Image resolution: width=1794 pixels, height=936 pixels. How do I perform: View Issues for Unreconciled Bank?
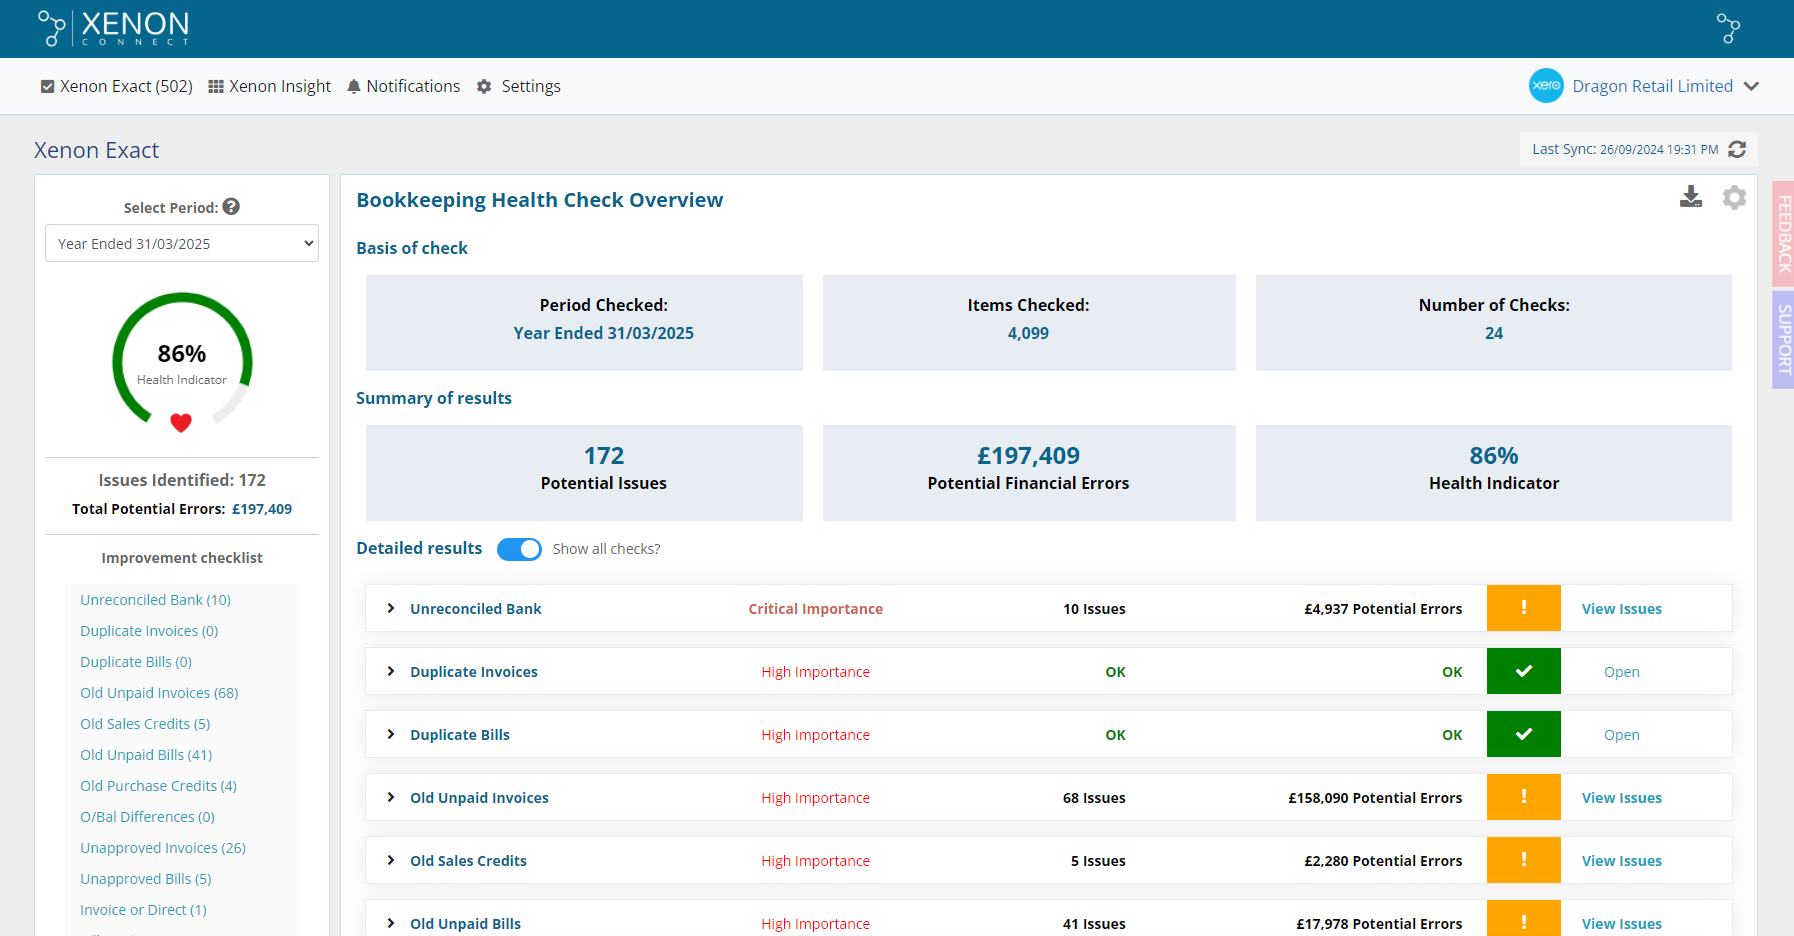point(1621,609)
